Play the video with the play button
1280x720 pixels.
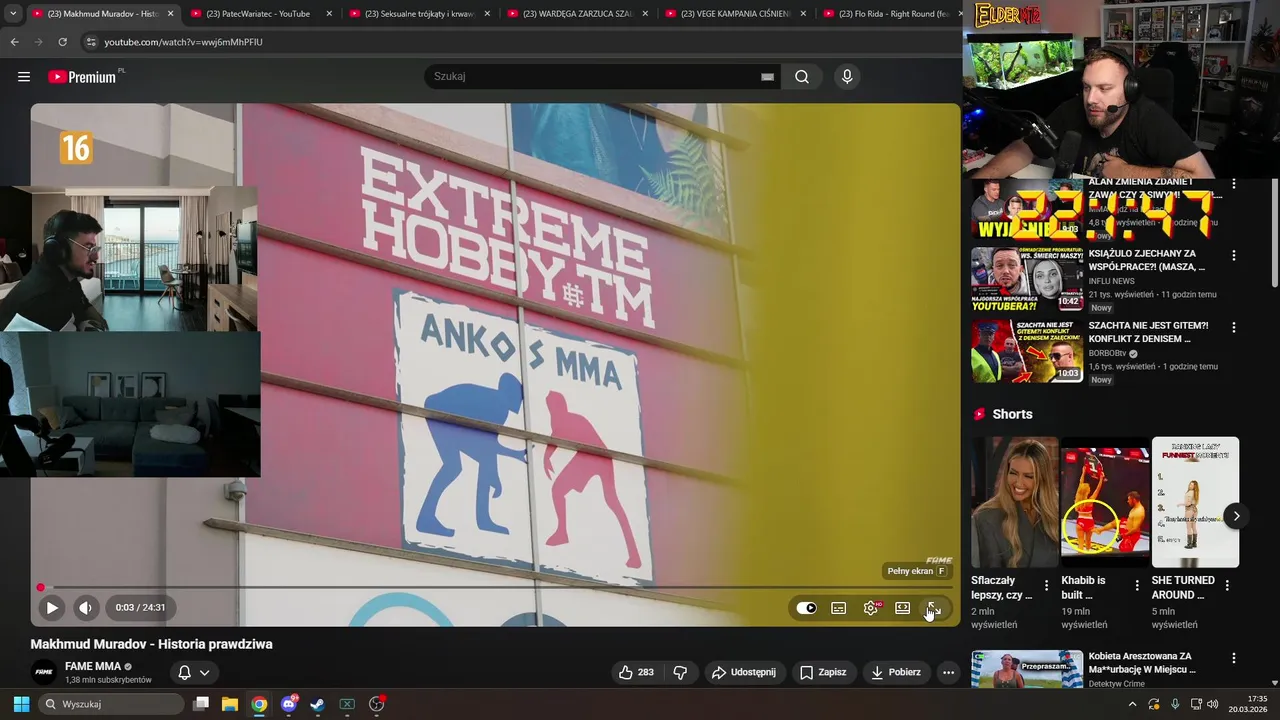[x=52, y=607]
